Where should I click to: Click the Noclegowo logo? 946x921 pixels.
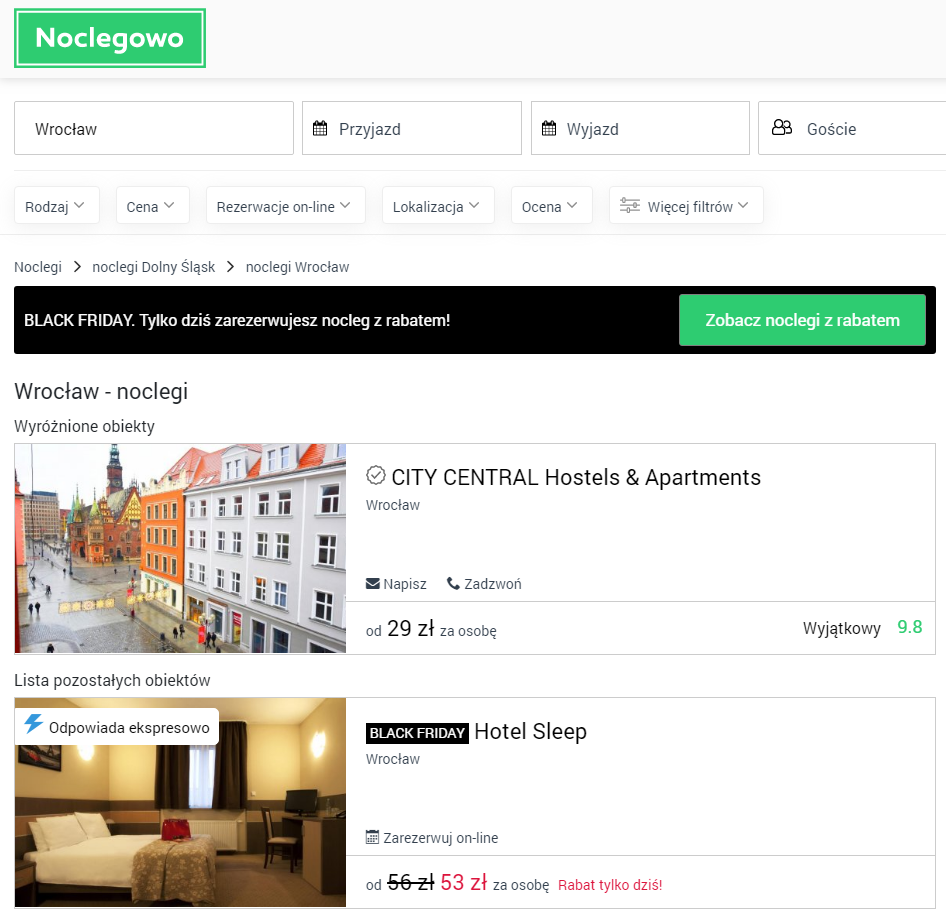tap(110, 38)
